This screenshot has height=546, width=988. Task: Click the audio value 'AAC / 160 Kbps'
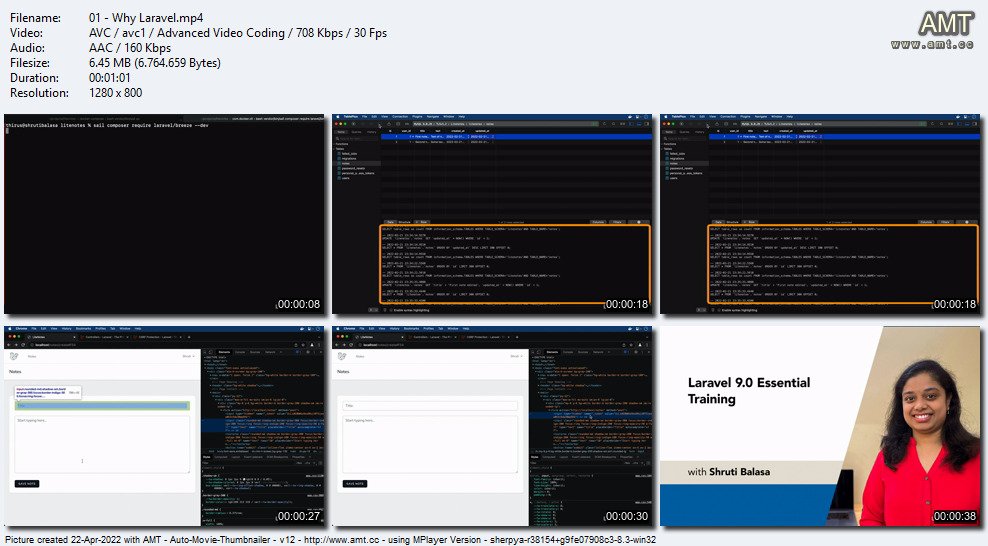[x=130, y=48]
